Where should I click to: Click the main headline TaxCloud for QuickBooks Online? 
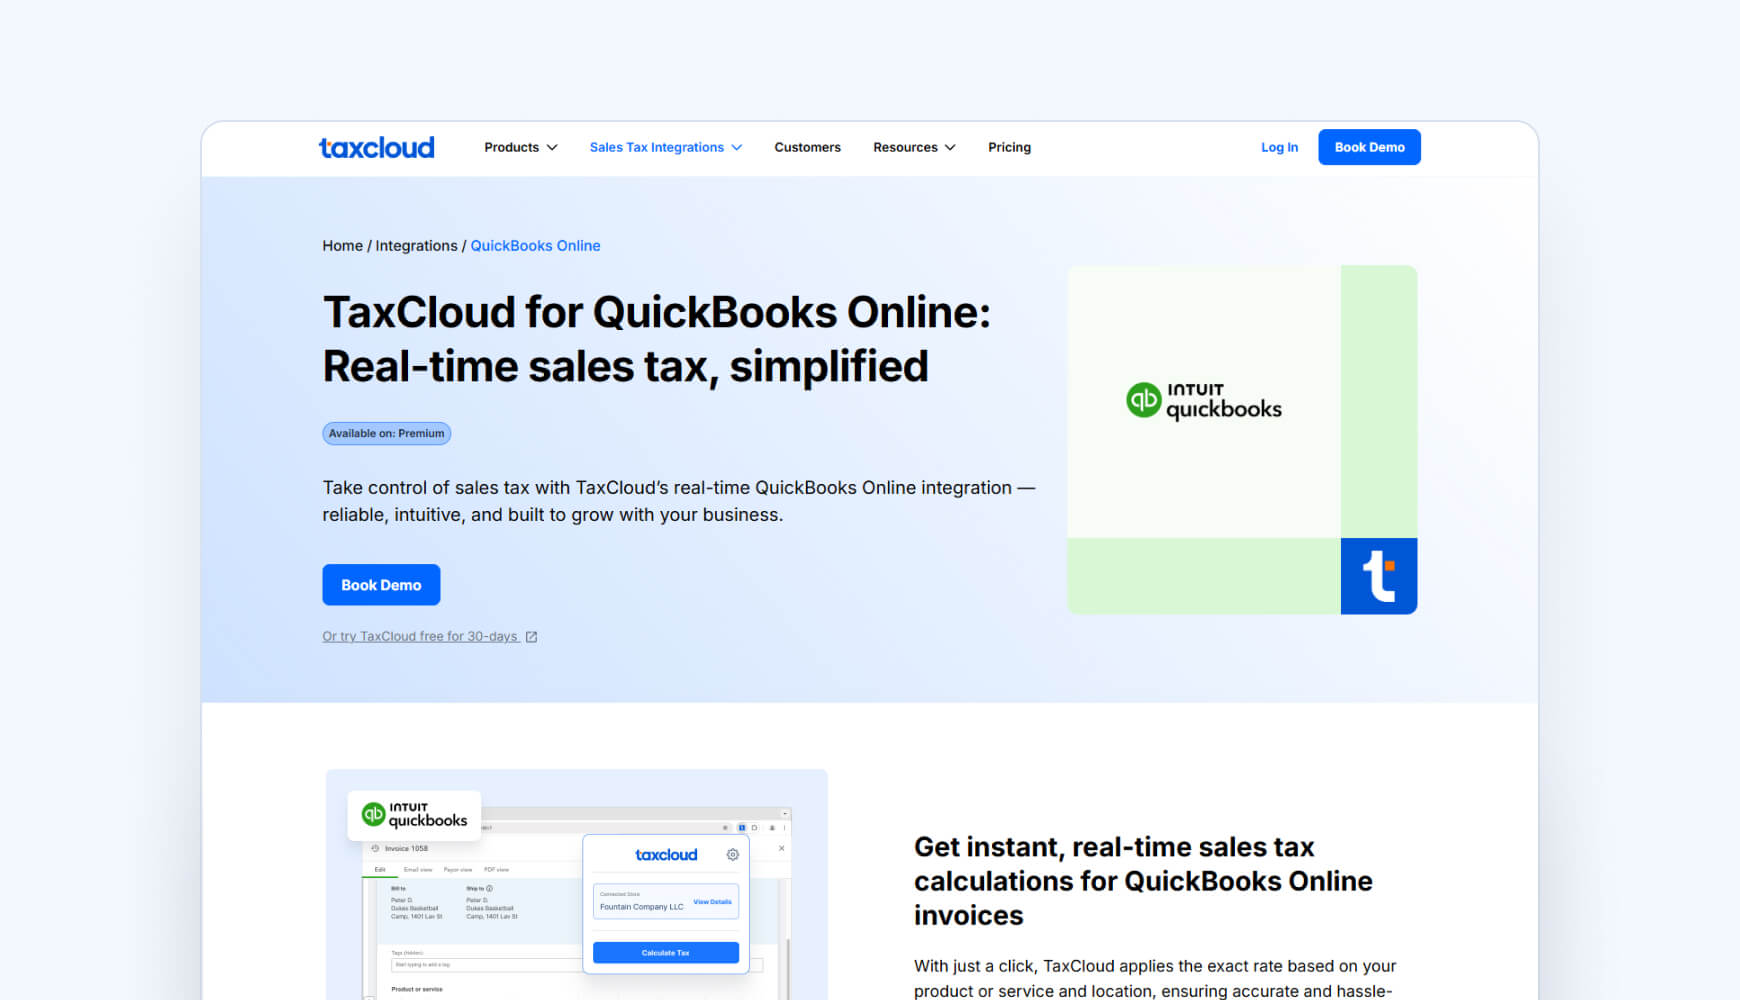tap(656, 339)
